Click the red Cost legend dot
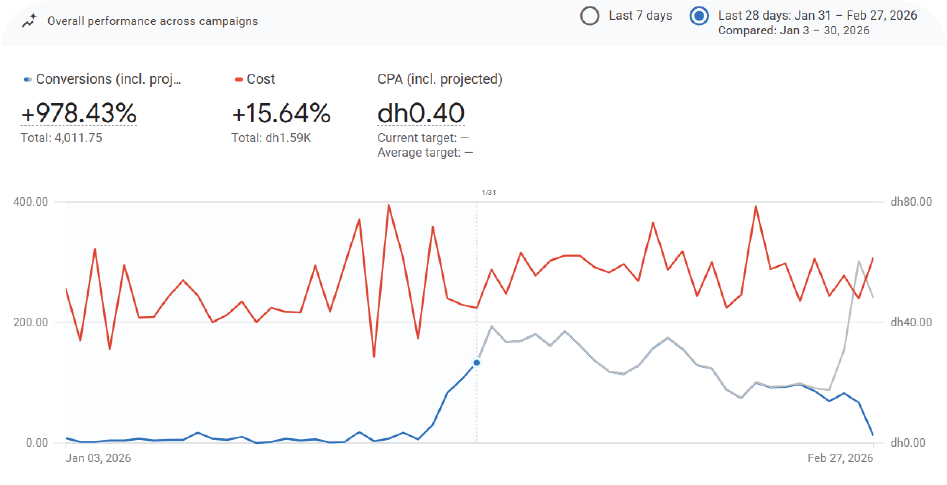Image resolution: width=947 pixels, height=485 pixels. click(238, 80)
